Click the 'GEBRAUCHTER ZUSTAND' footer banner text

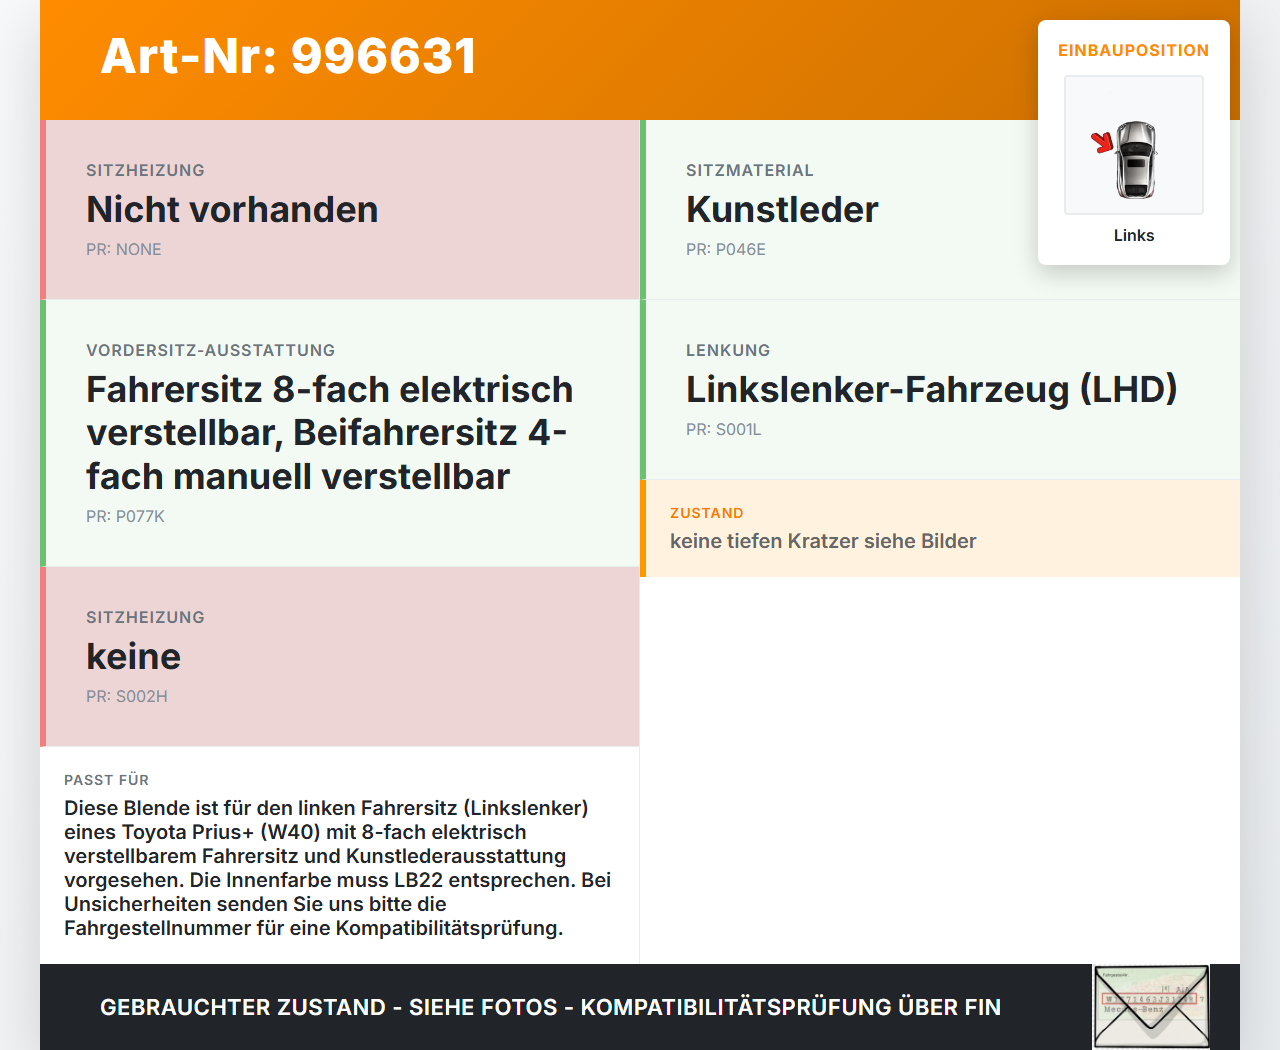coord(550,1007)
